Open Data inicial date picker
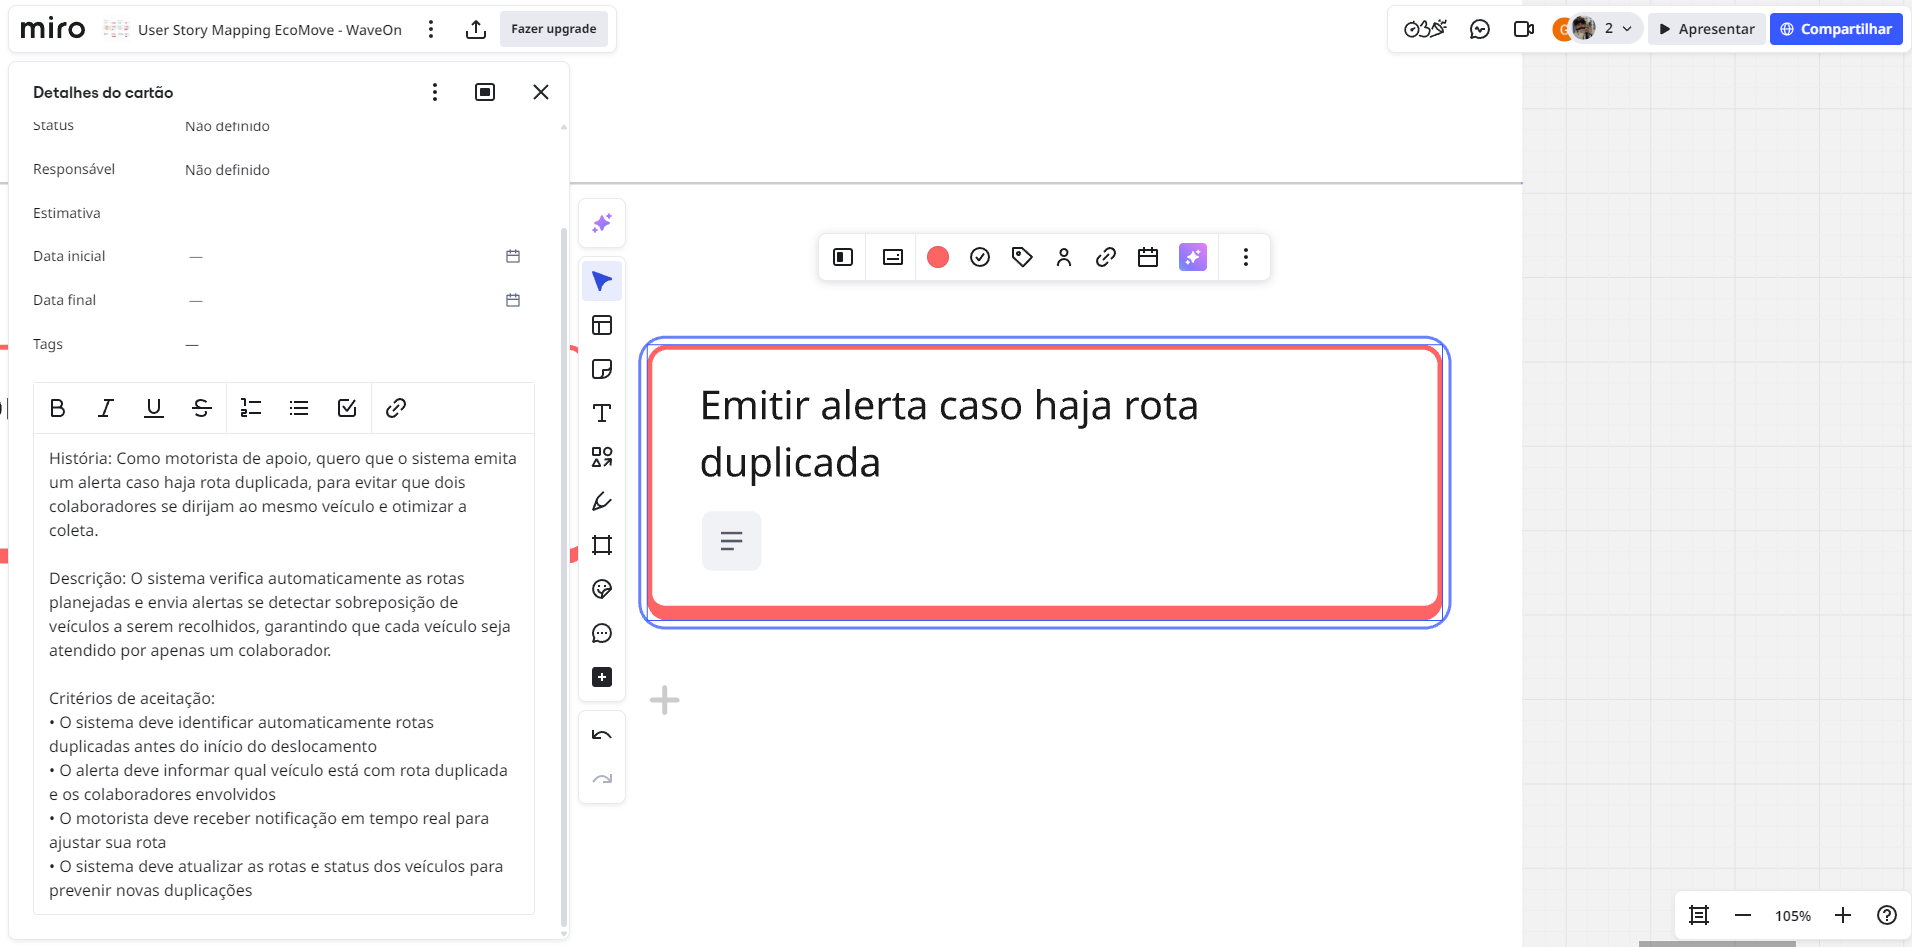The width and height of the screenshot is (1912, 947). tap(513, 257)
